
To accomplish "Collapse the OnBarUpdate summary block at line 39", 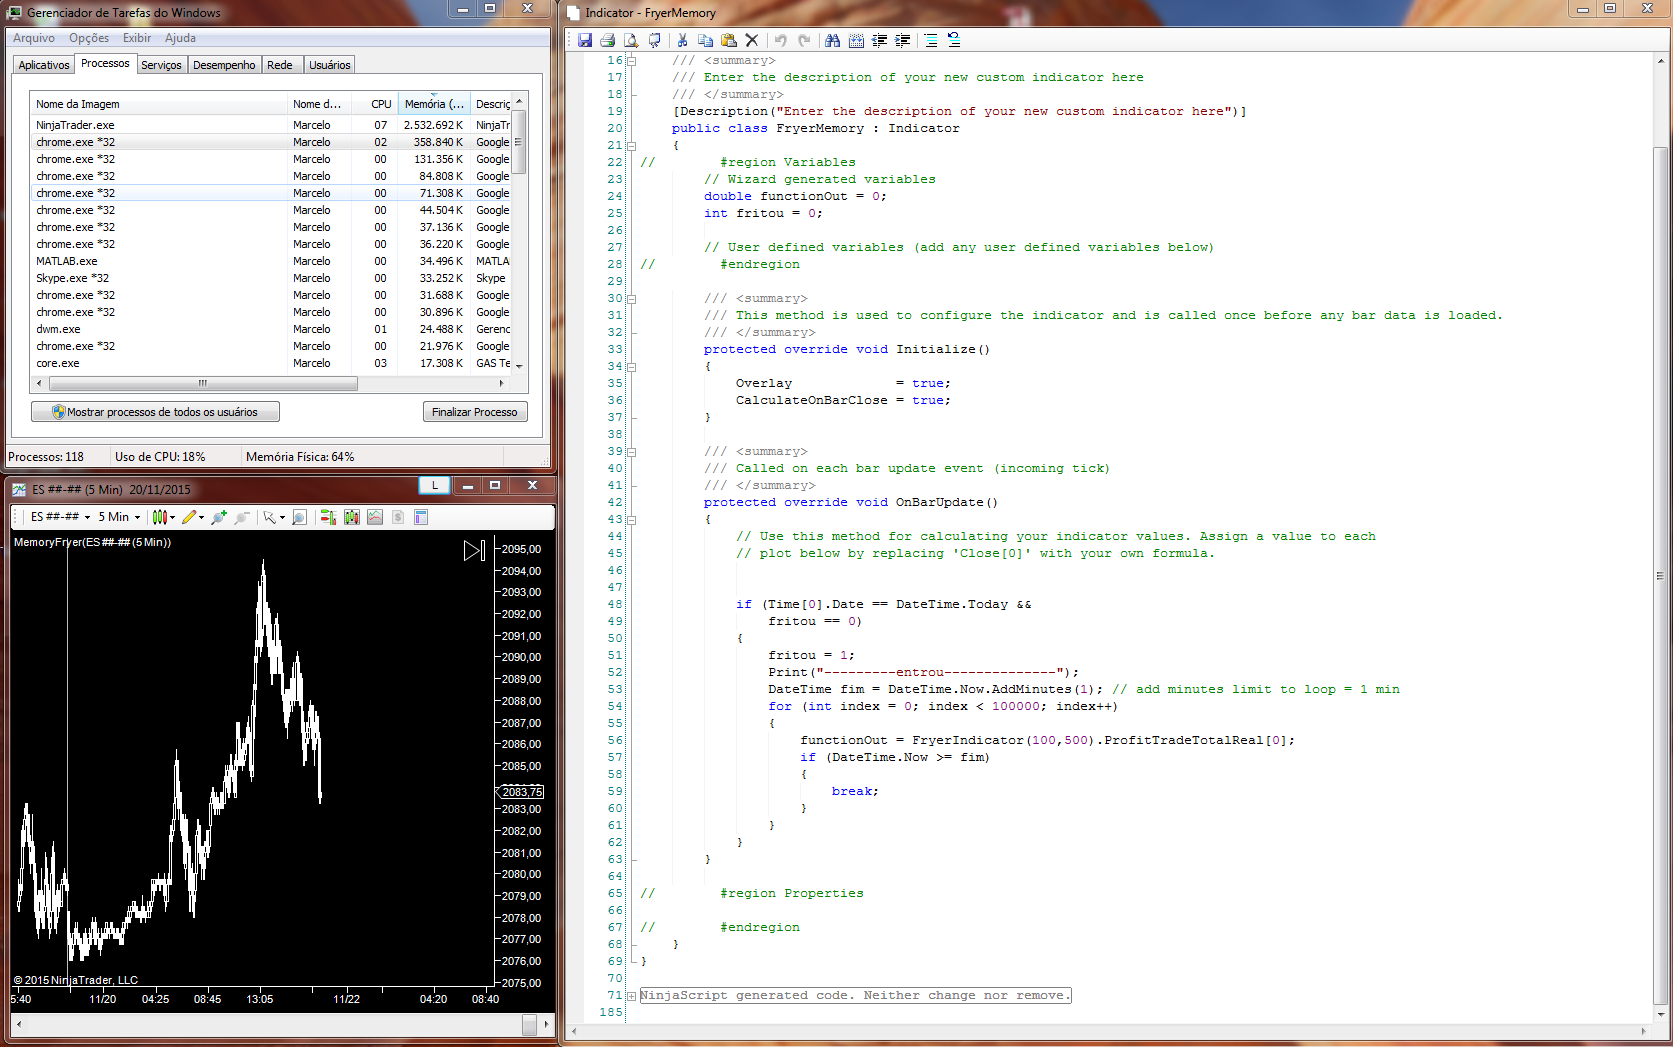I will click(631, 452).
